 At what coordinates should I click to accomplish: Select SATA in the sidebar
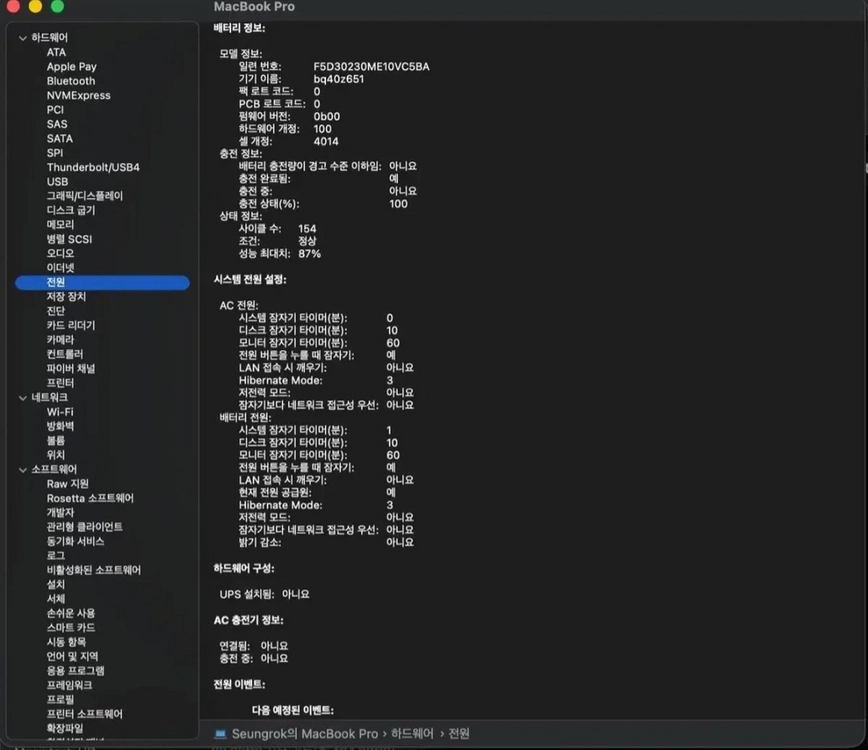[x=60, y=138]
